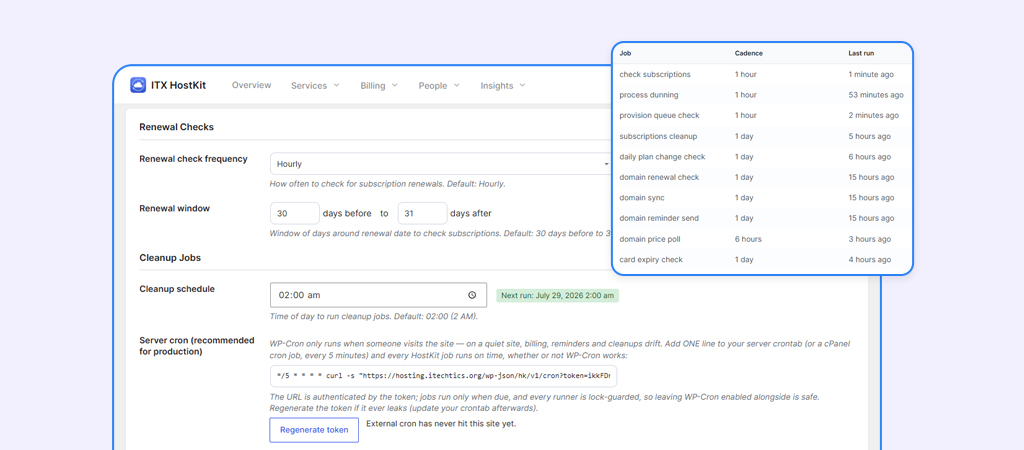Click the 53 minutes ago last run value
The width and height of the screenshot is (1024, 450).
click(x=876, y=95)
